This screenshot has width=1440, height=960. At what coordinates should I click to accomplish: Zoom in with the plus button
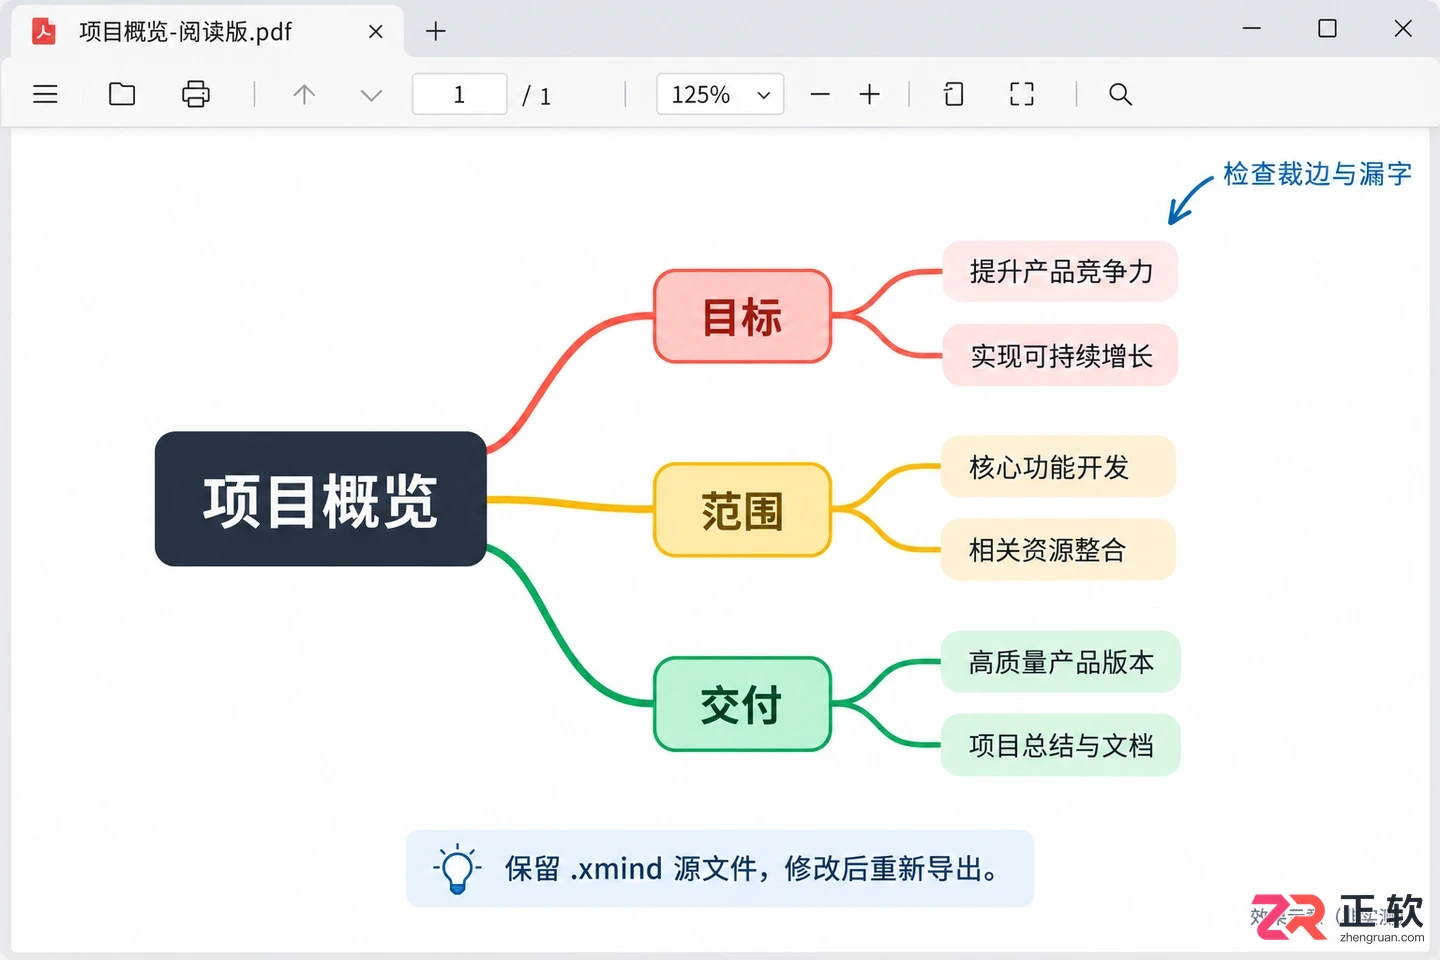point(870,95)
